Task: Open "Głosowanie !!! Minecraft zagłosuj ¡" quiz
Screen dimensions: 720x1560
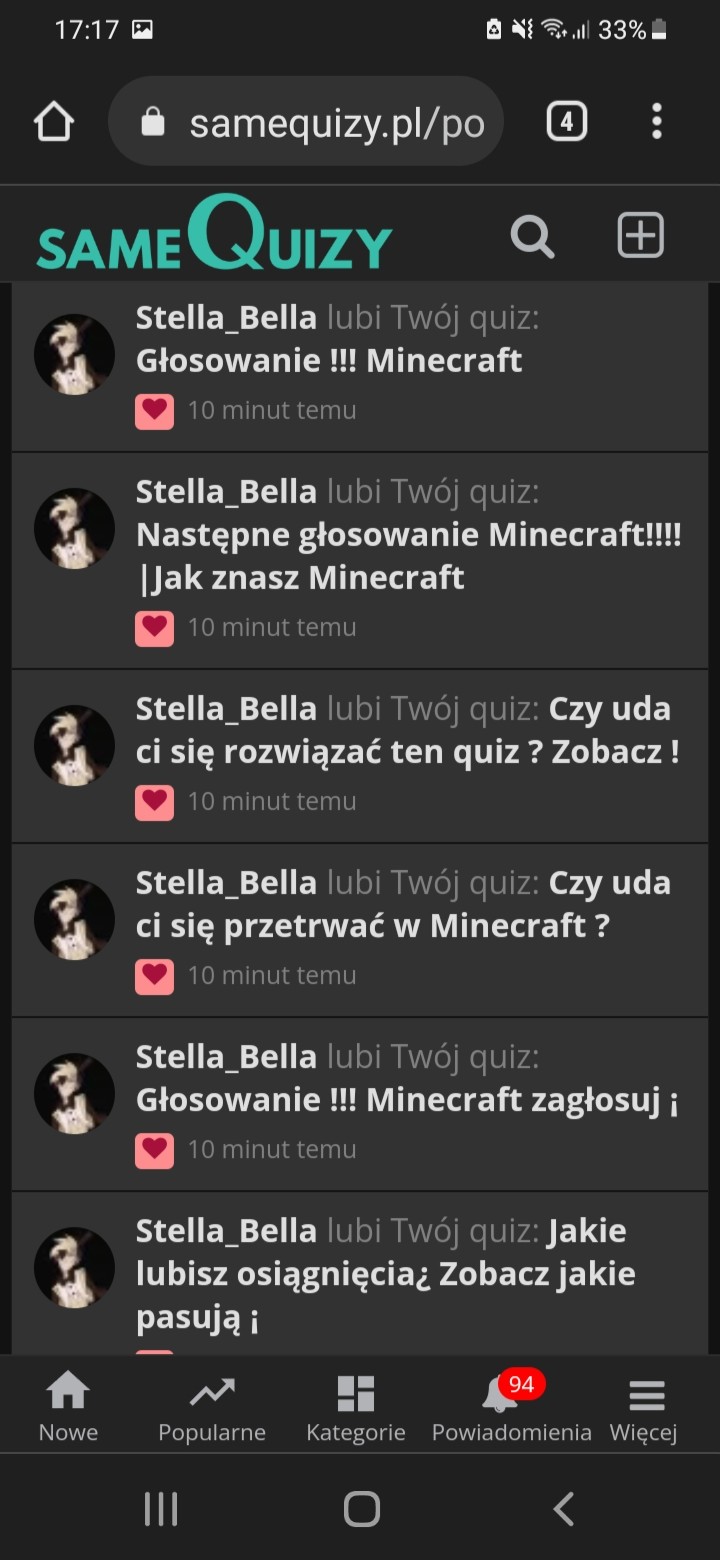Action: point(407,1100)
